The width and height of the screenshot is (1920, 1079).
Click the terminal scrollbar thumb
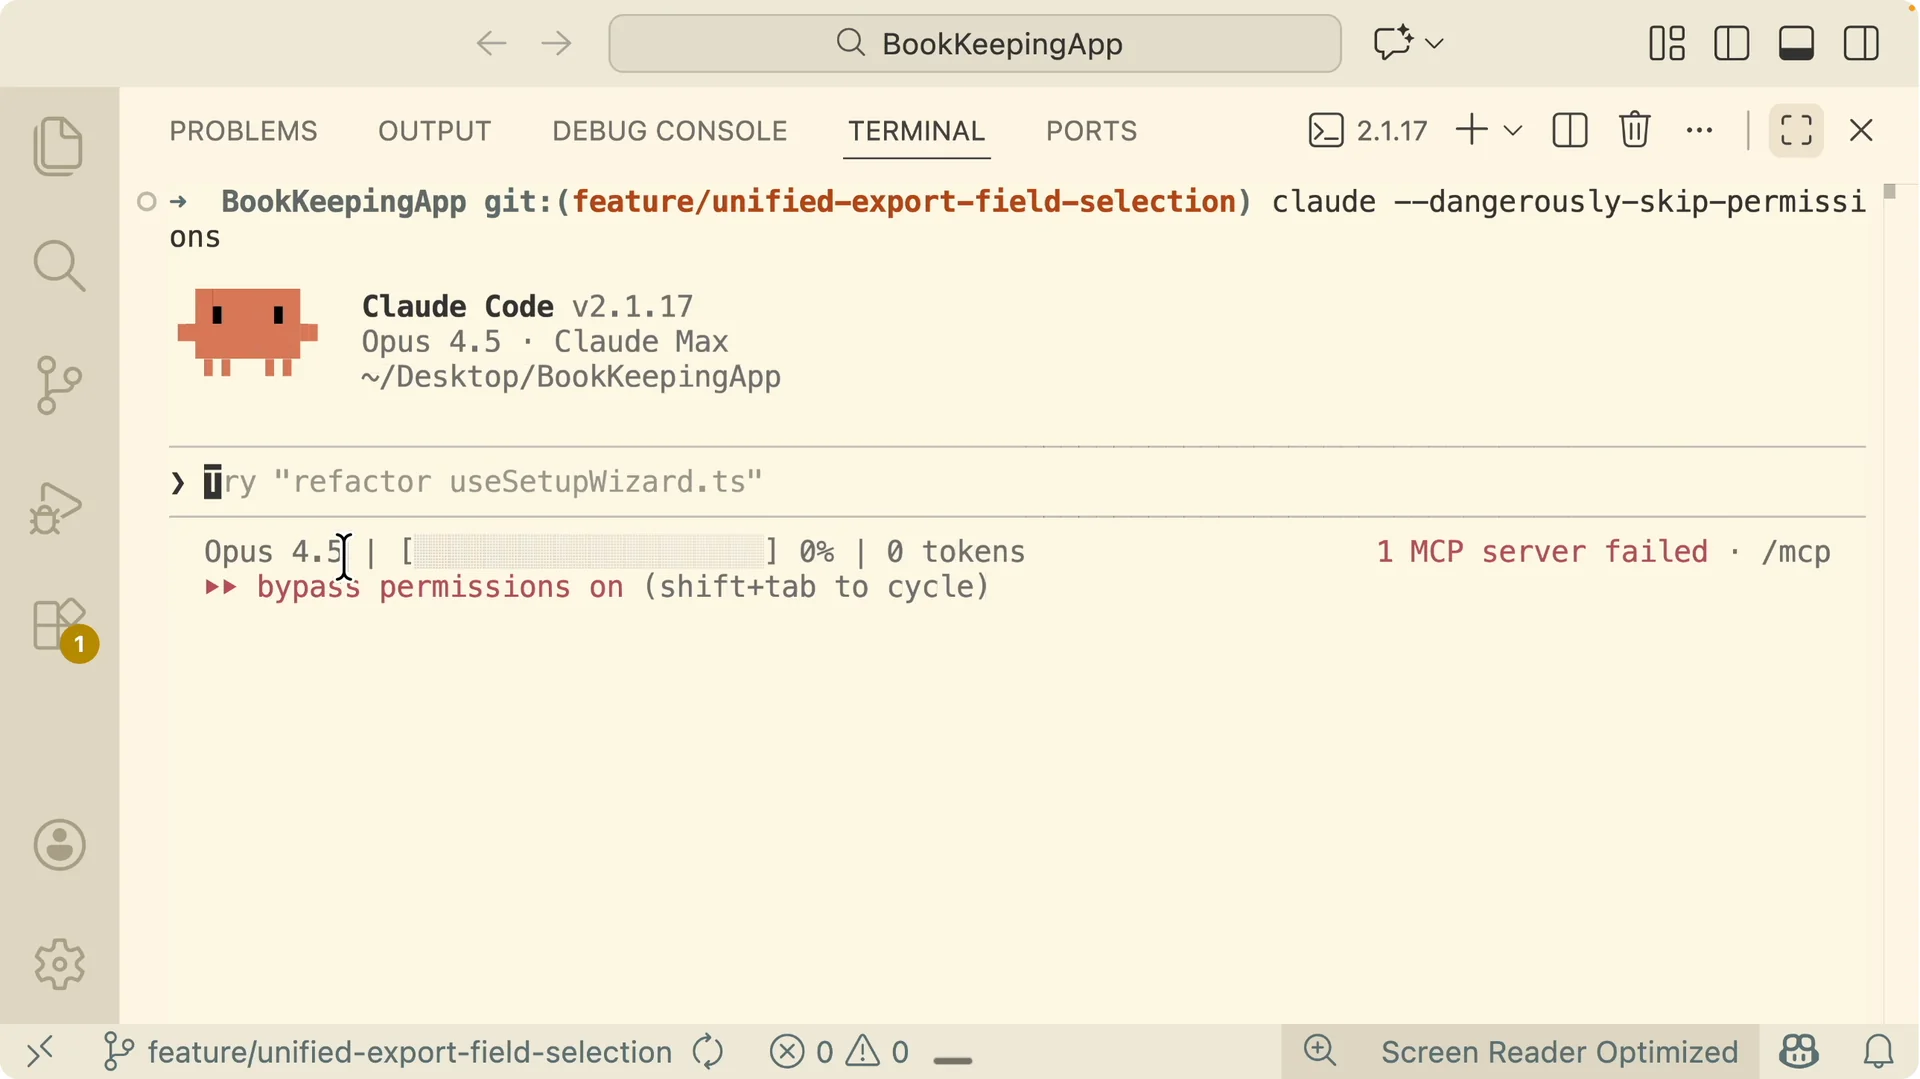1889,191
